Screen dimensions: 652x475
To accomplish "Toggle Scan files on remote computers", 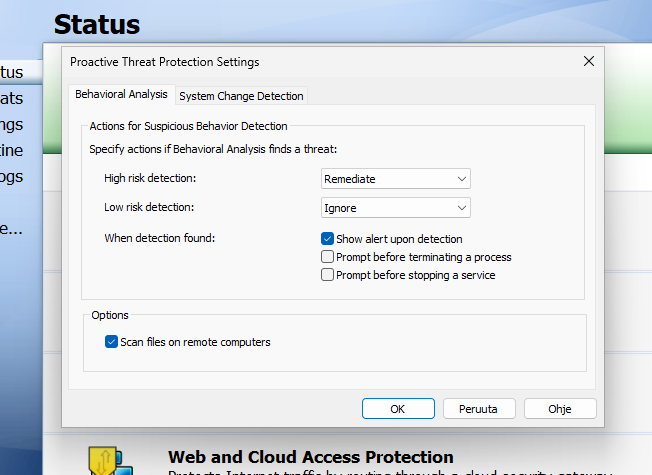I will [x=111, y=342].
